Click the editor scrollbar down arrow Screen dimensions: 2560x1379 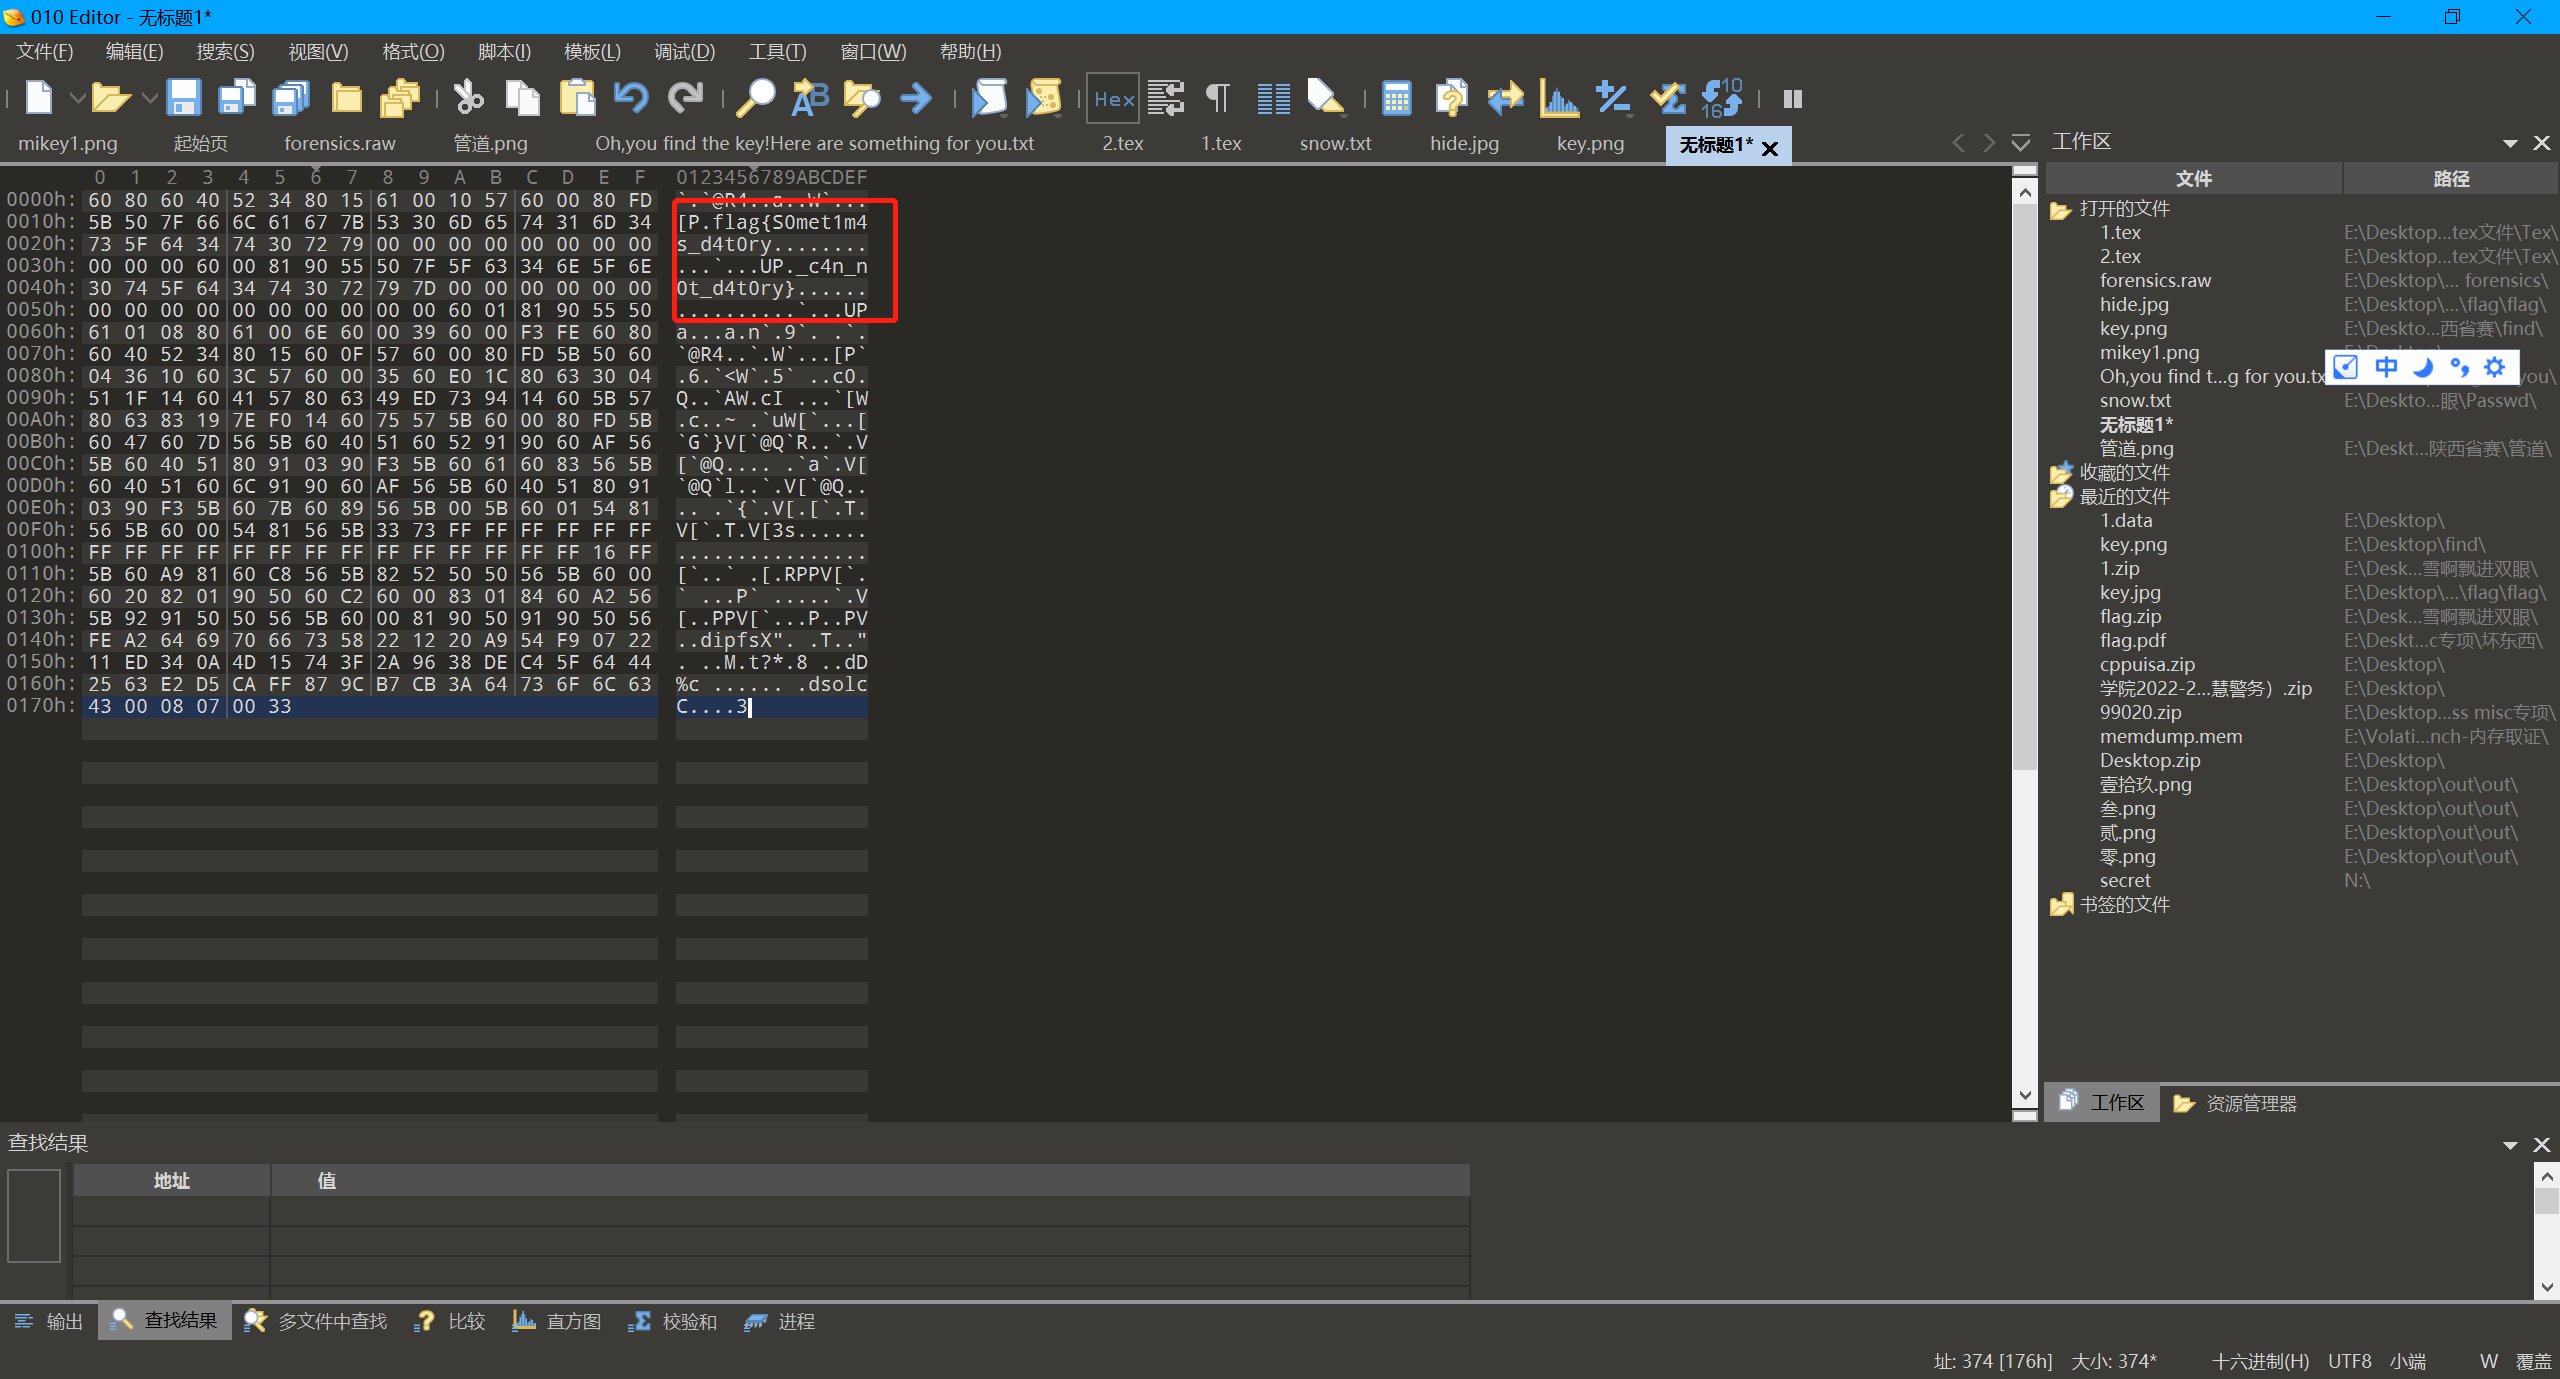pyautogui.click(x=2024, y=1096)
